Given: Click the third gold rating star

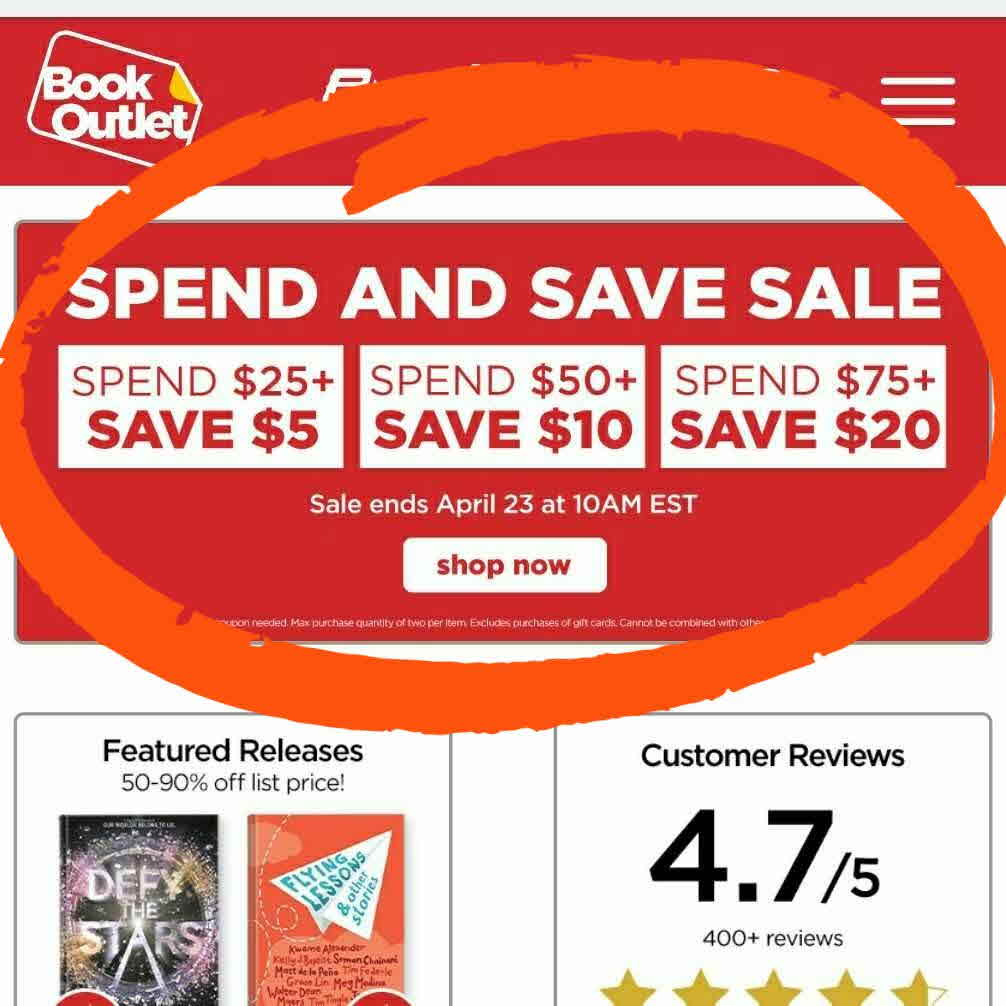Looking at the screenshot, I should click(x=773, y=989).
